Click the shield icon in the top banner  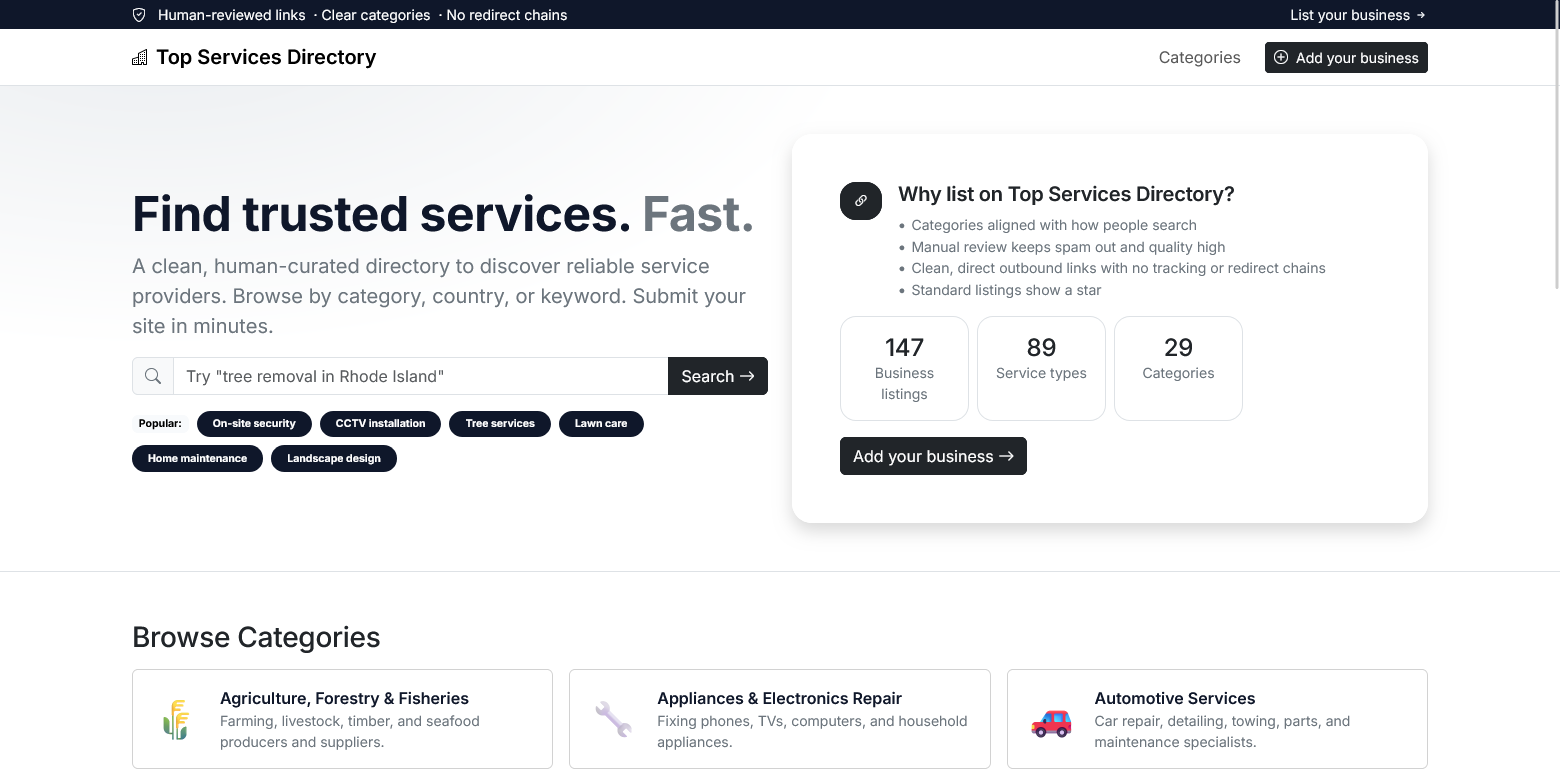(x=138, y=15)
